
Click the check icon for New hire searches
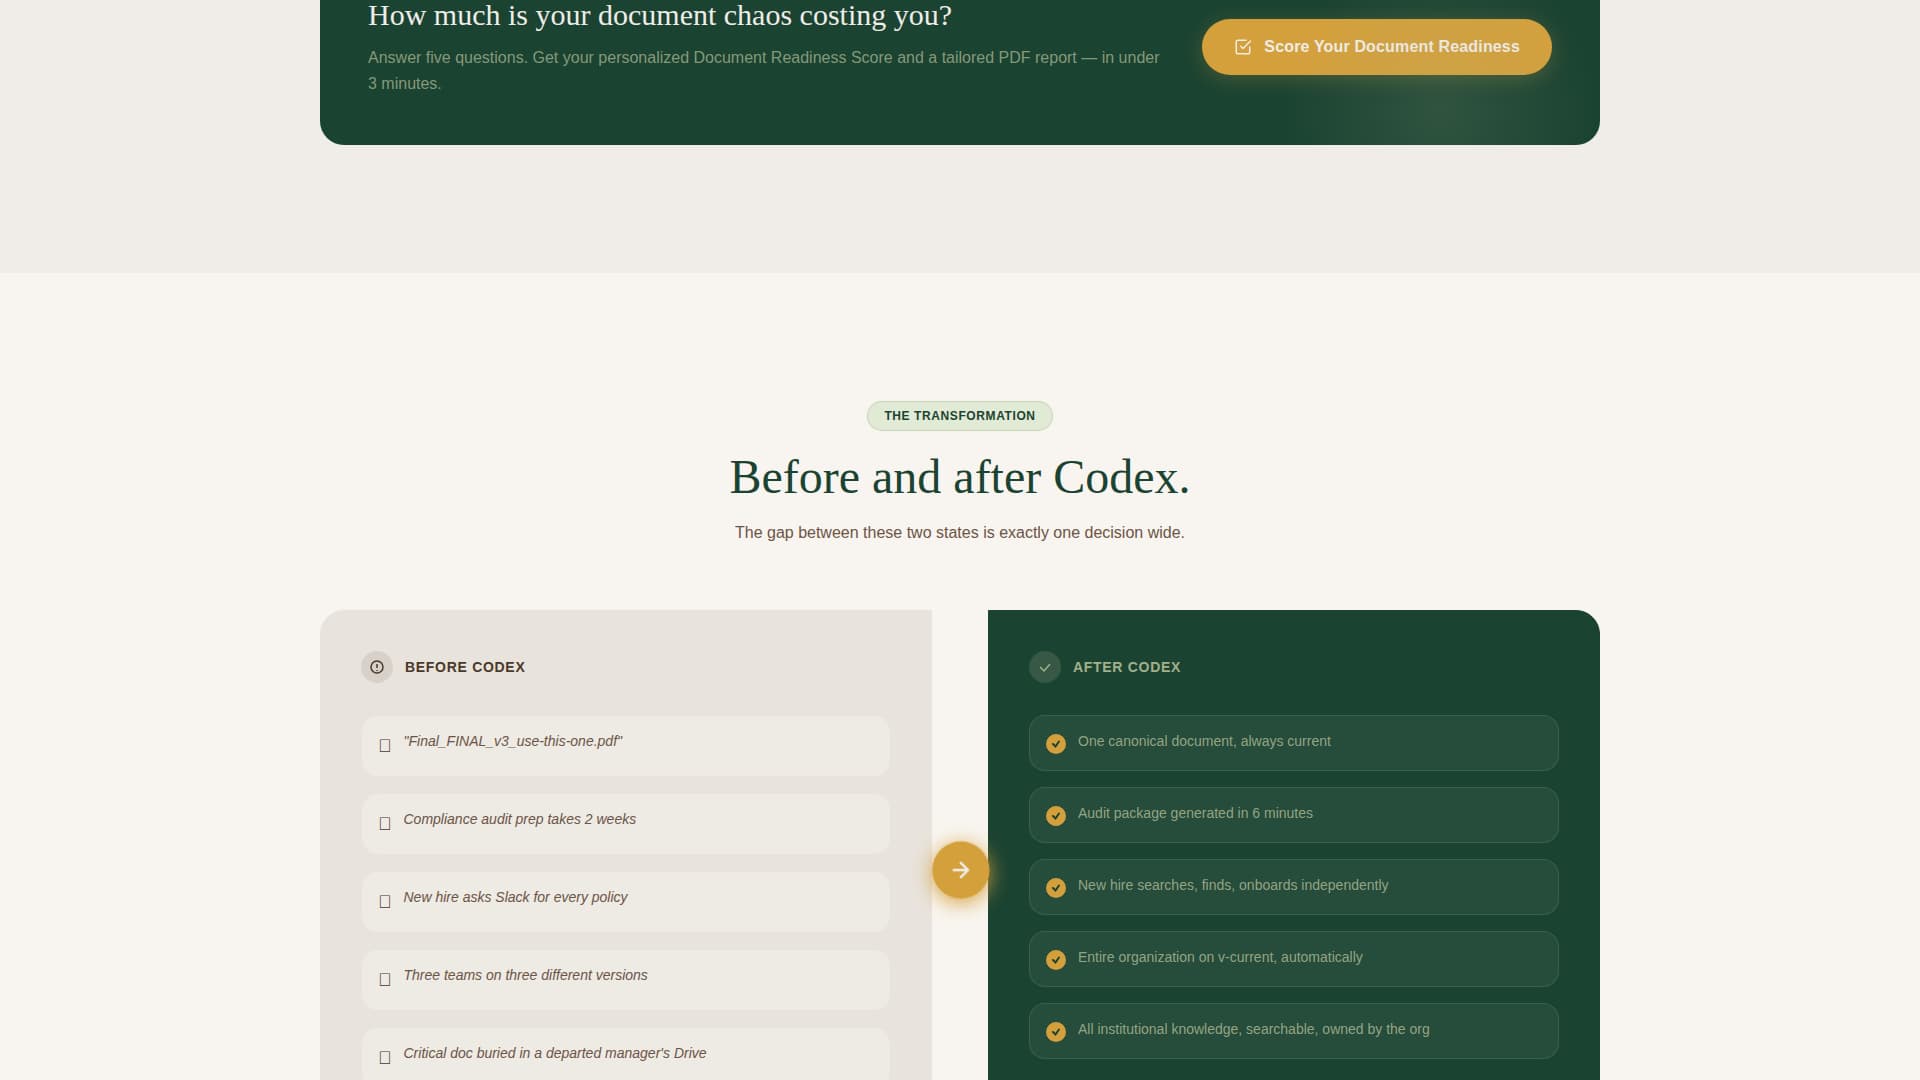(x=1056, y=888)
